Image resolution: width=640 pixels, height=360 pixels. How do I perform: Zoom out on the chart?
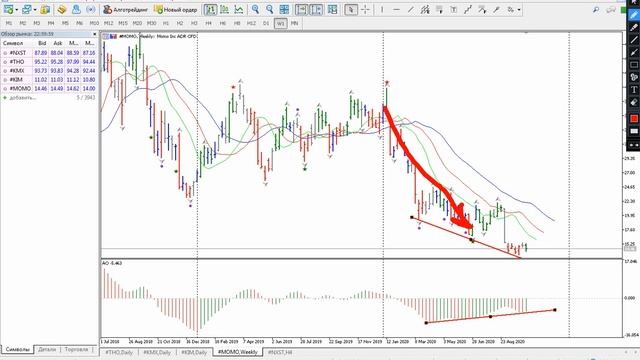click(269, 9)
